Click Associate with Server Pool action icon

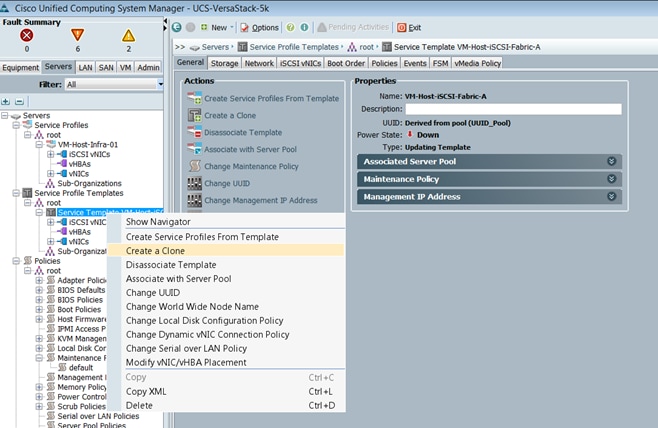194,149
